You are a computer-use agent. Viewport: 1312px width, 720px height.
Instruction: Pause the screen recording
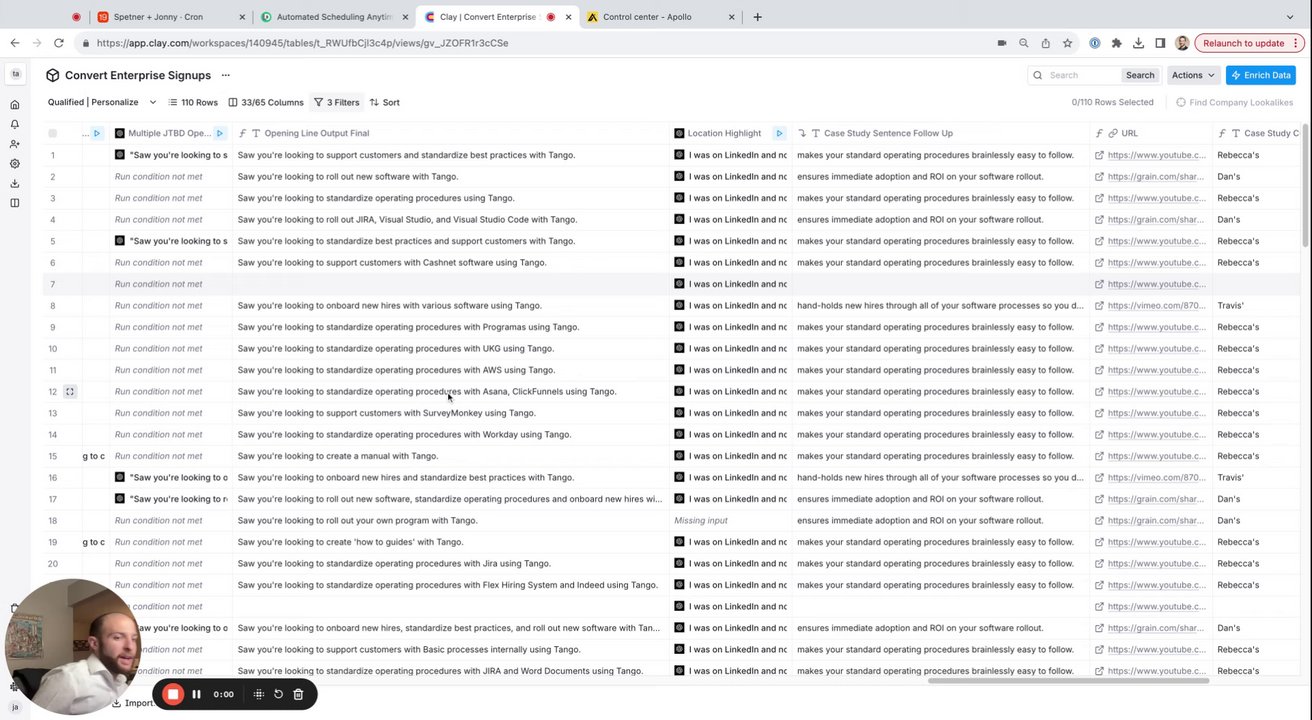pos(196,694)
